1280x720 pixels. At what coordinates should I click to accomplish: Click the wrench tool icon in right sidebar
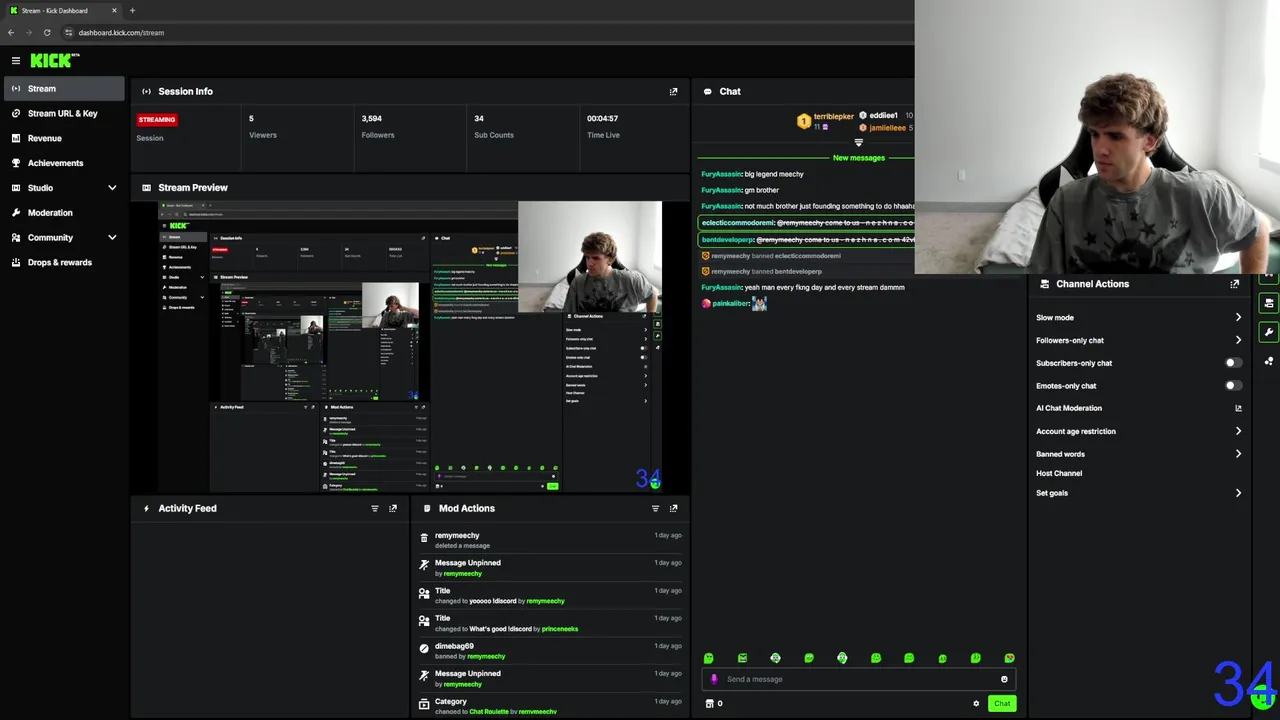[x=1269, y=332]
